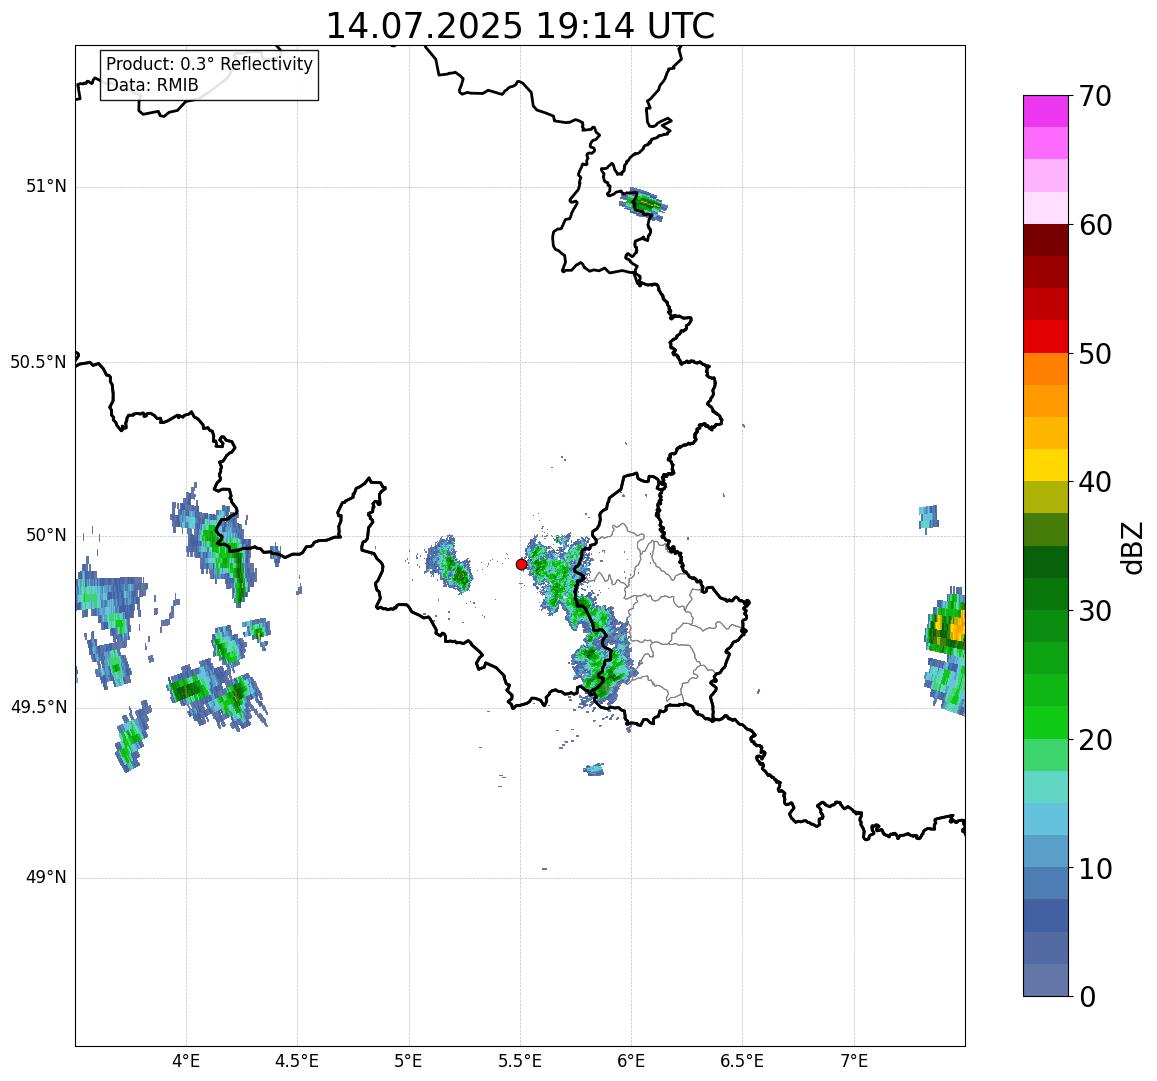Viewport: 1157px width, 1081px height.
Task: Click the small radar echo near 51°N 6°E
Action: click(643, 202)
